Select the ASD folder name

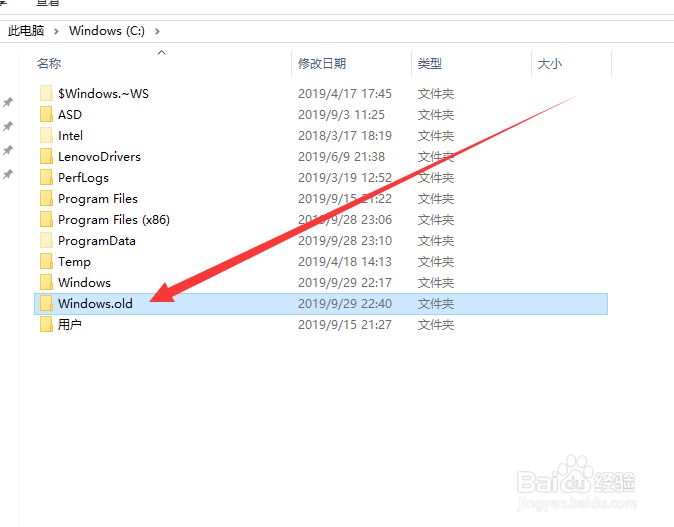coord(70,115)
